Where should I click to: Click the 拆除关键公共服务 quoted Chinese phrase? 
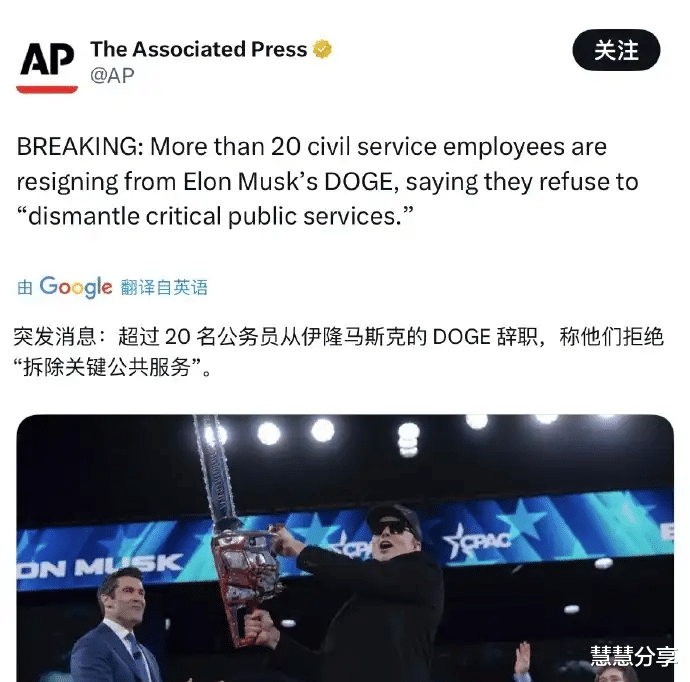point(106,367)
